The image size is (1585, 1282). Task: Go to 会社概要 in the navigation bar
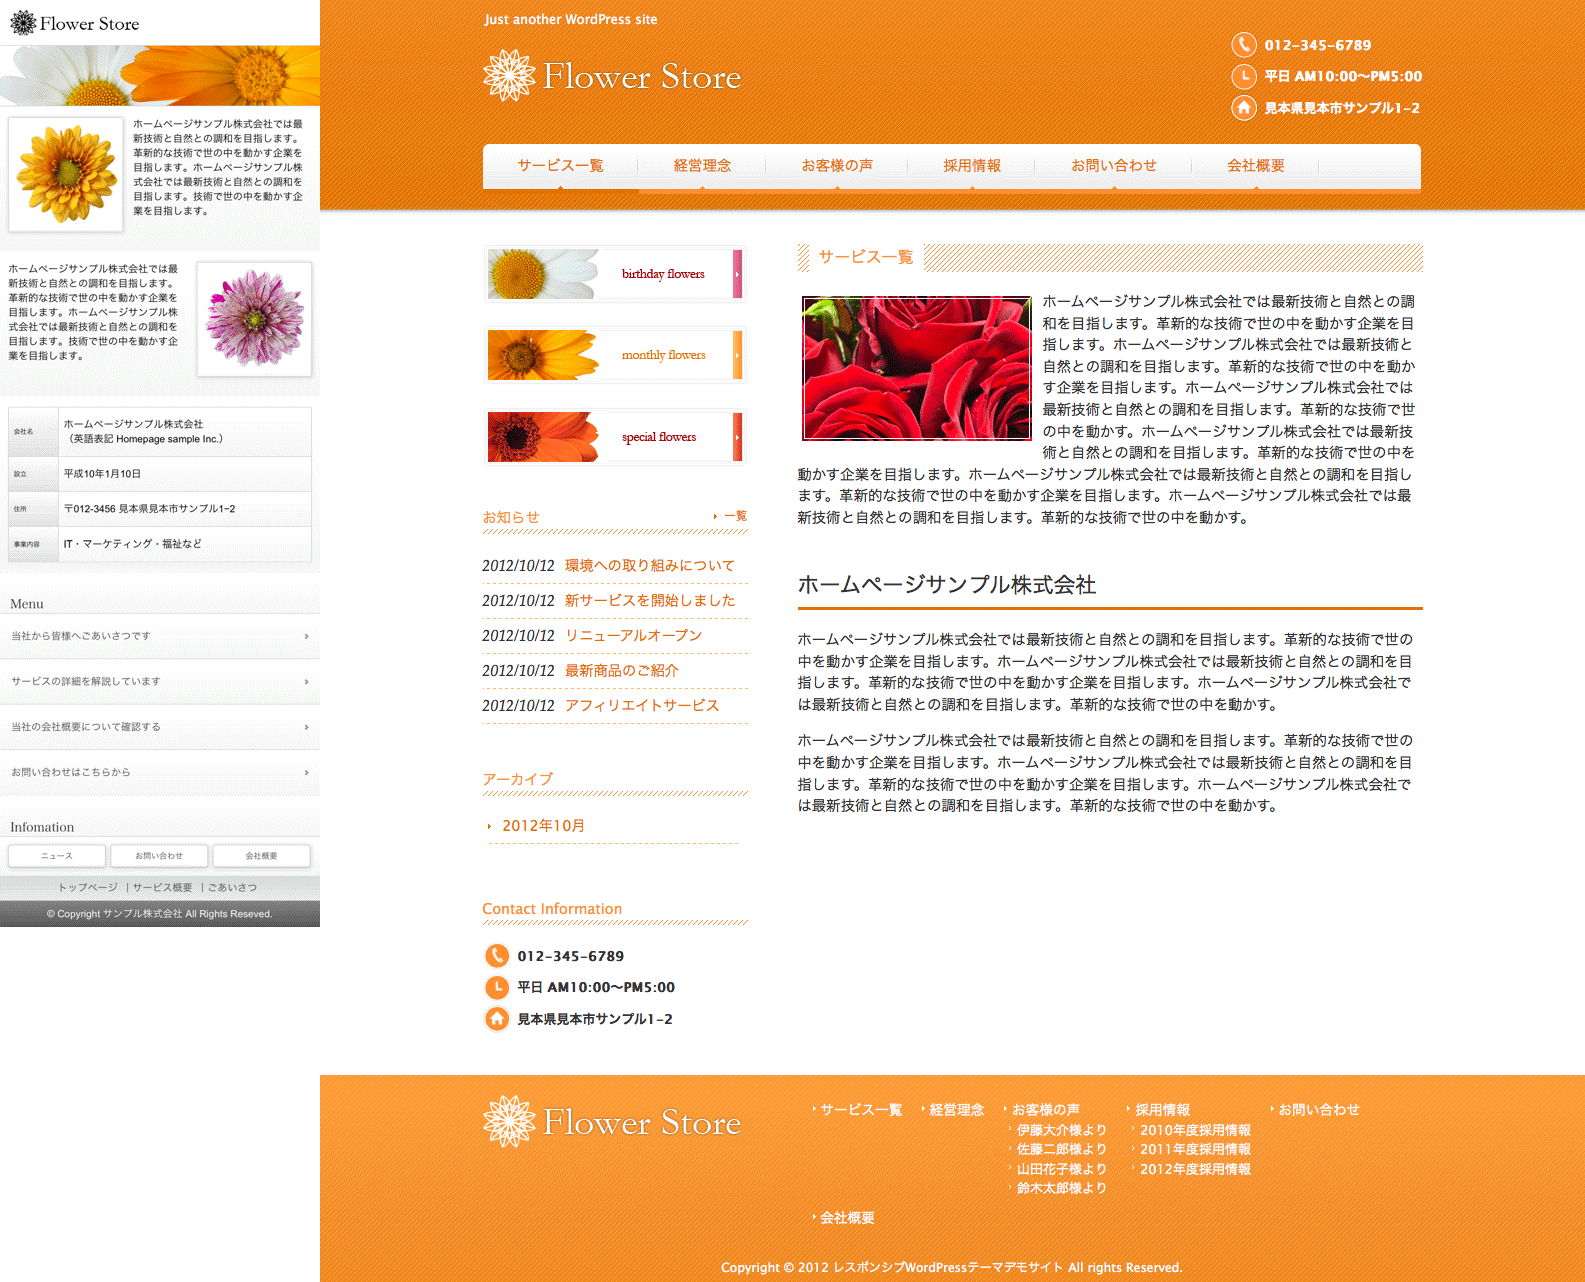(1255, 166)
